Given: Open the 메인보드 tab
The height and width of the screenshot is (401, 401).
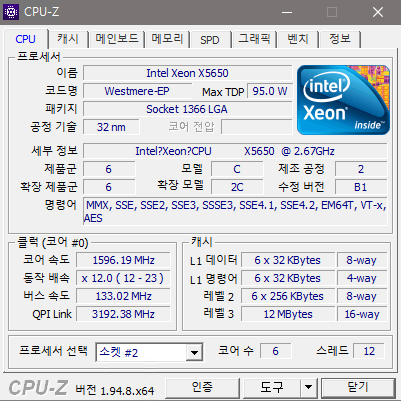Looking at the screenshot, I should [x=117, y=39].
